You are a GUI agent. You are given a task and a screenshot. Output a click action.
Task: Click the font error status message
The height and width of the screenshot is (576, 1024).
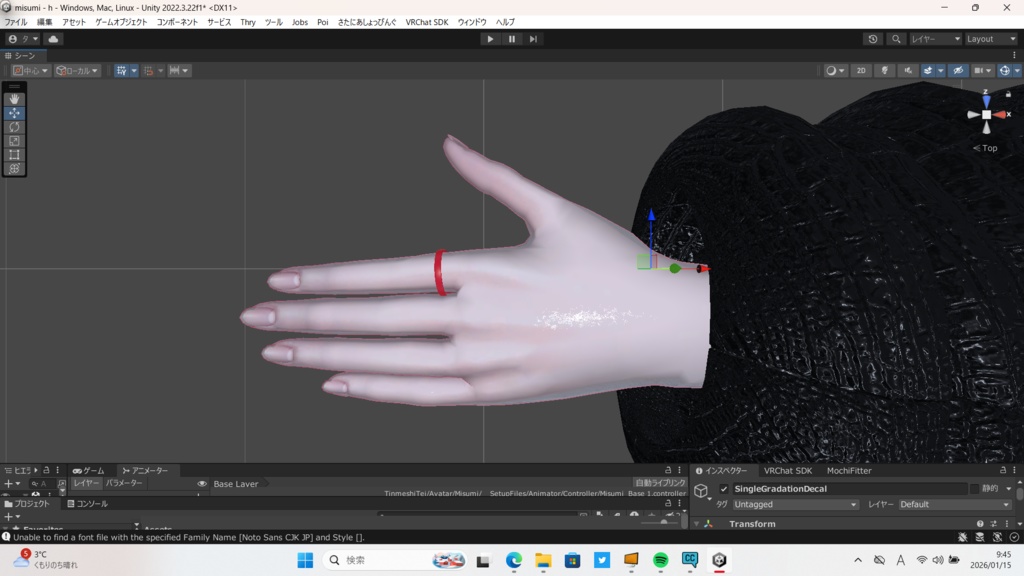tap(189, 537)
